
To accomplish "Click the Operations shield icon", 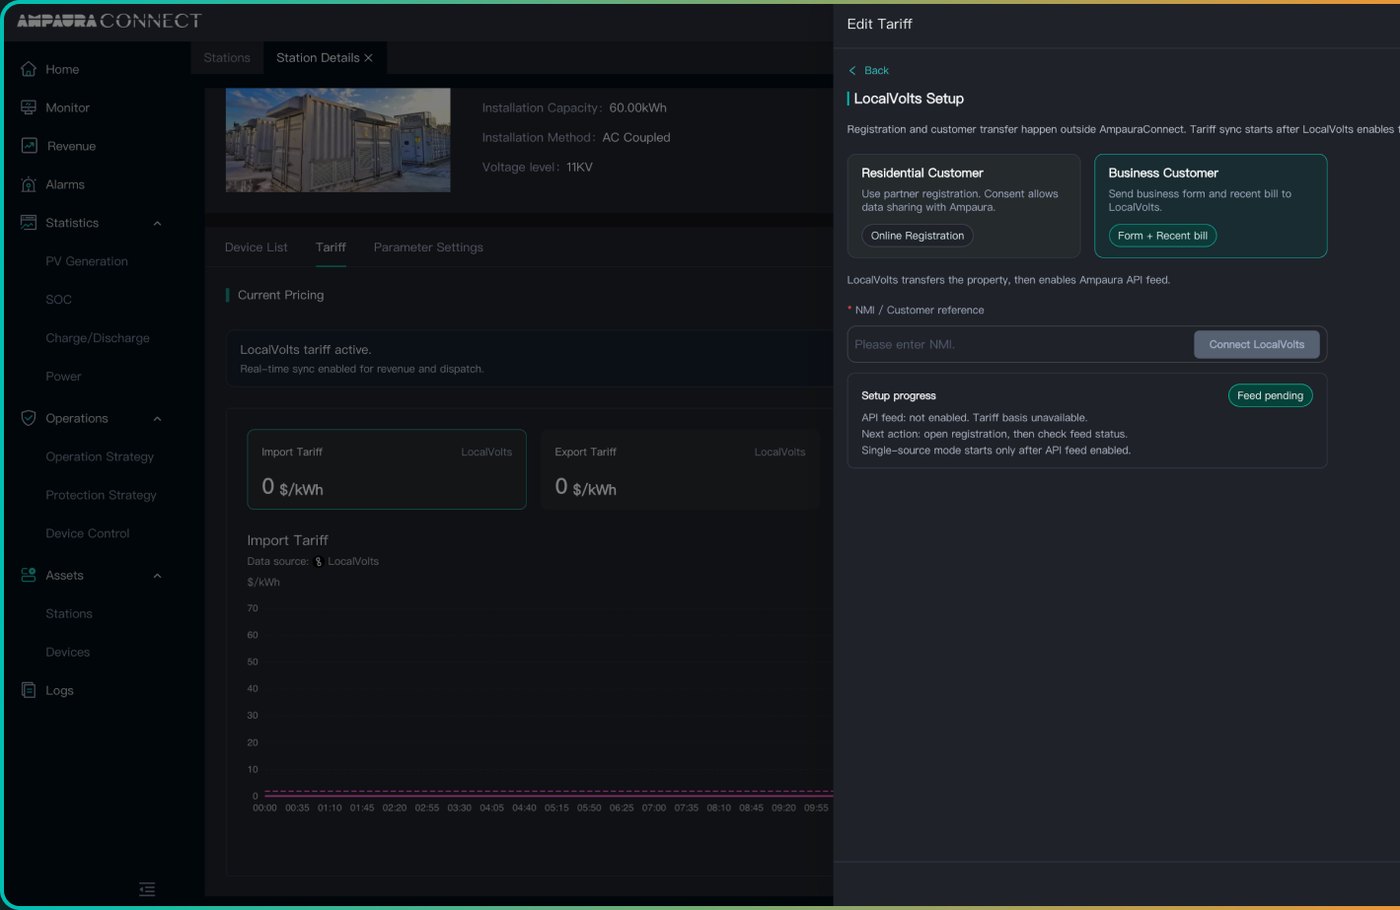I will click(x=28, y=418).
